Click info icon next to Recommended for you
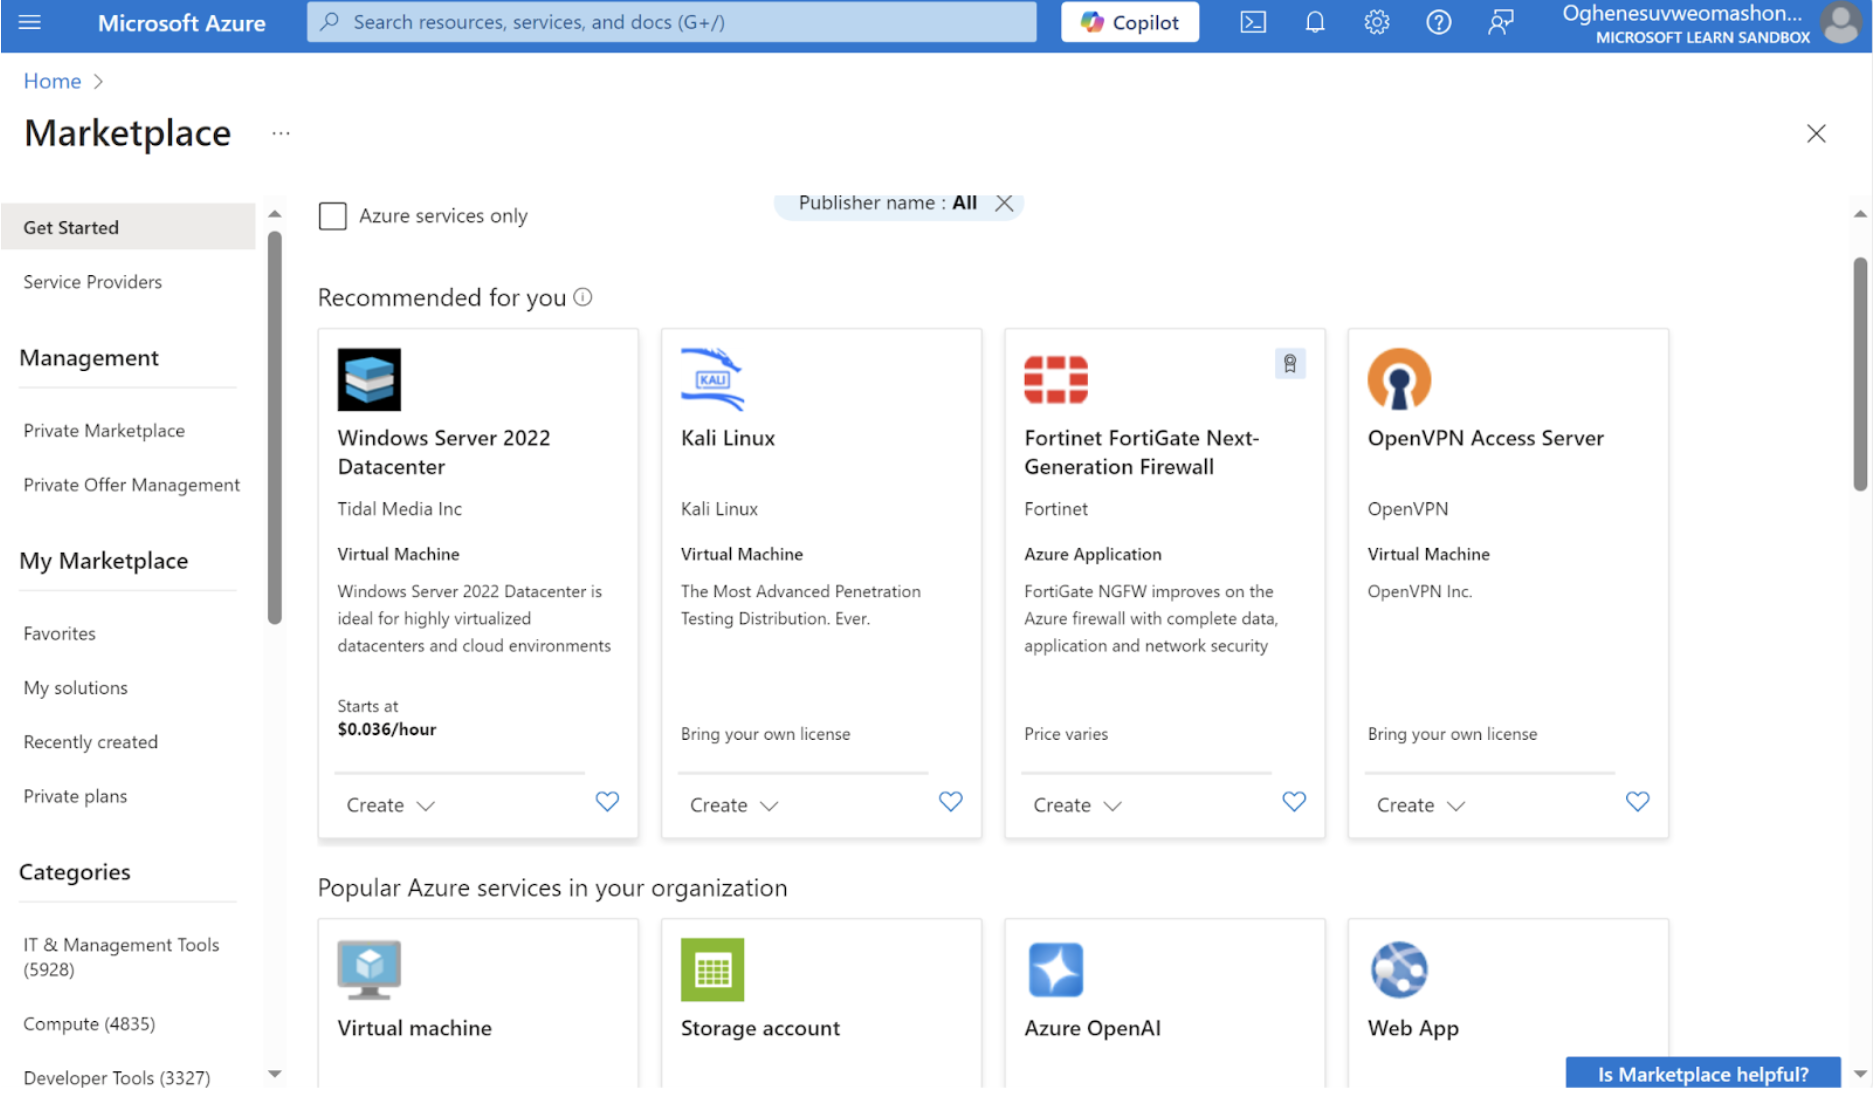Screen dimensions: 1874x1096 pos(583,297)
